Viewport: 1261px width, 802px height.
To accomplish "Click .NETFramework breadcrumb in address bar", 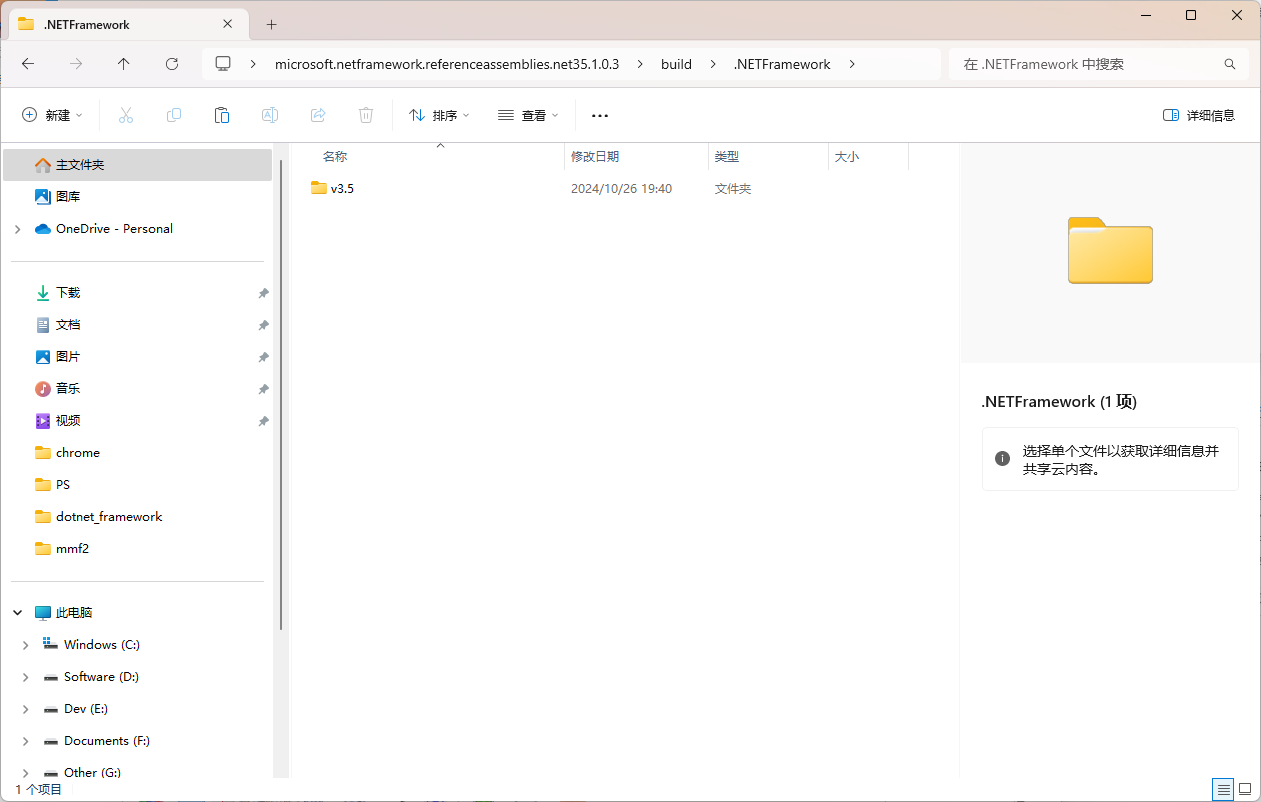I will [782, 64].
